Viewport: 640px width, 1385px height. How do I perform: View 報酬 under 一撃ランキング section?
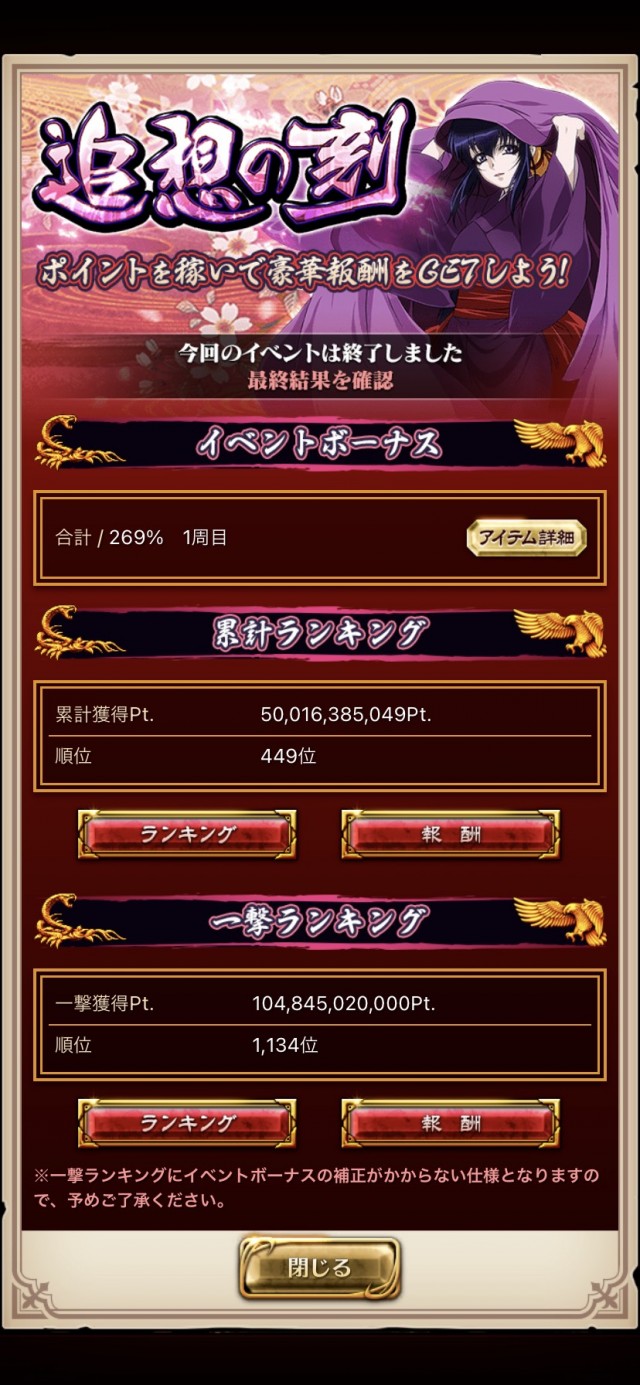[451, 1123]
